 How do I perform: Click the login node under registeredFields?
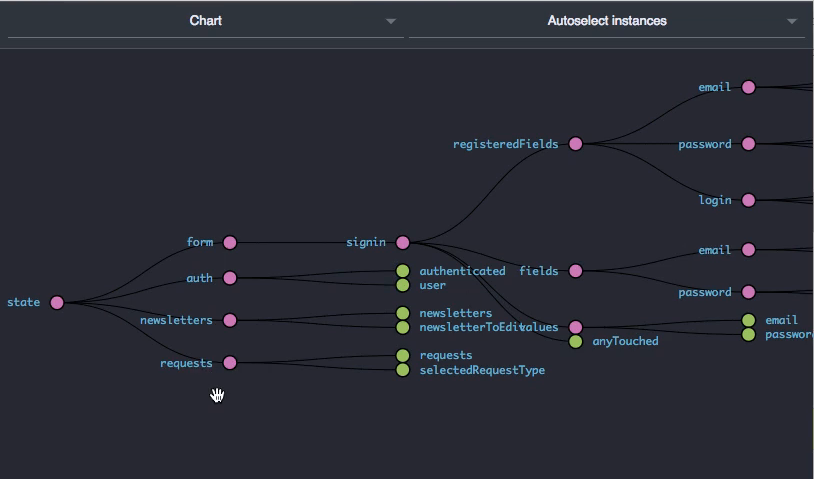(x=748, y=200)
